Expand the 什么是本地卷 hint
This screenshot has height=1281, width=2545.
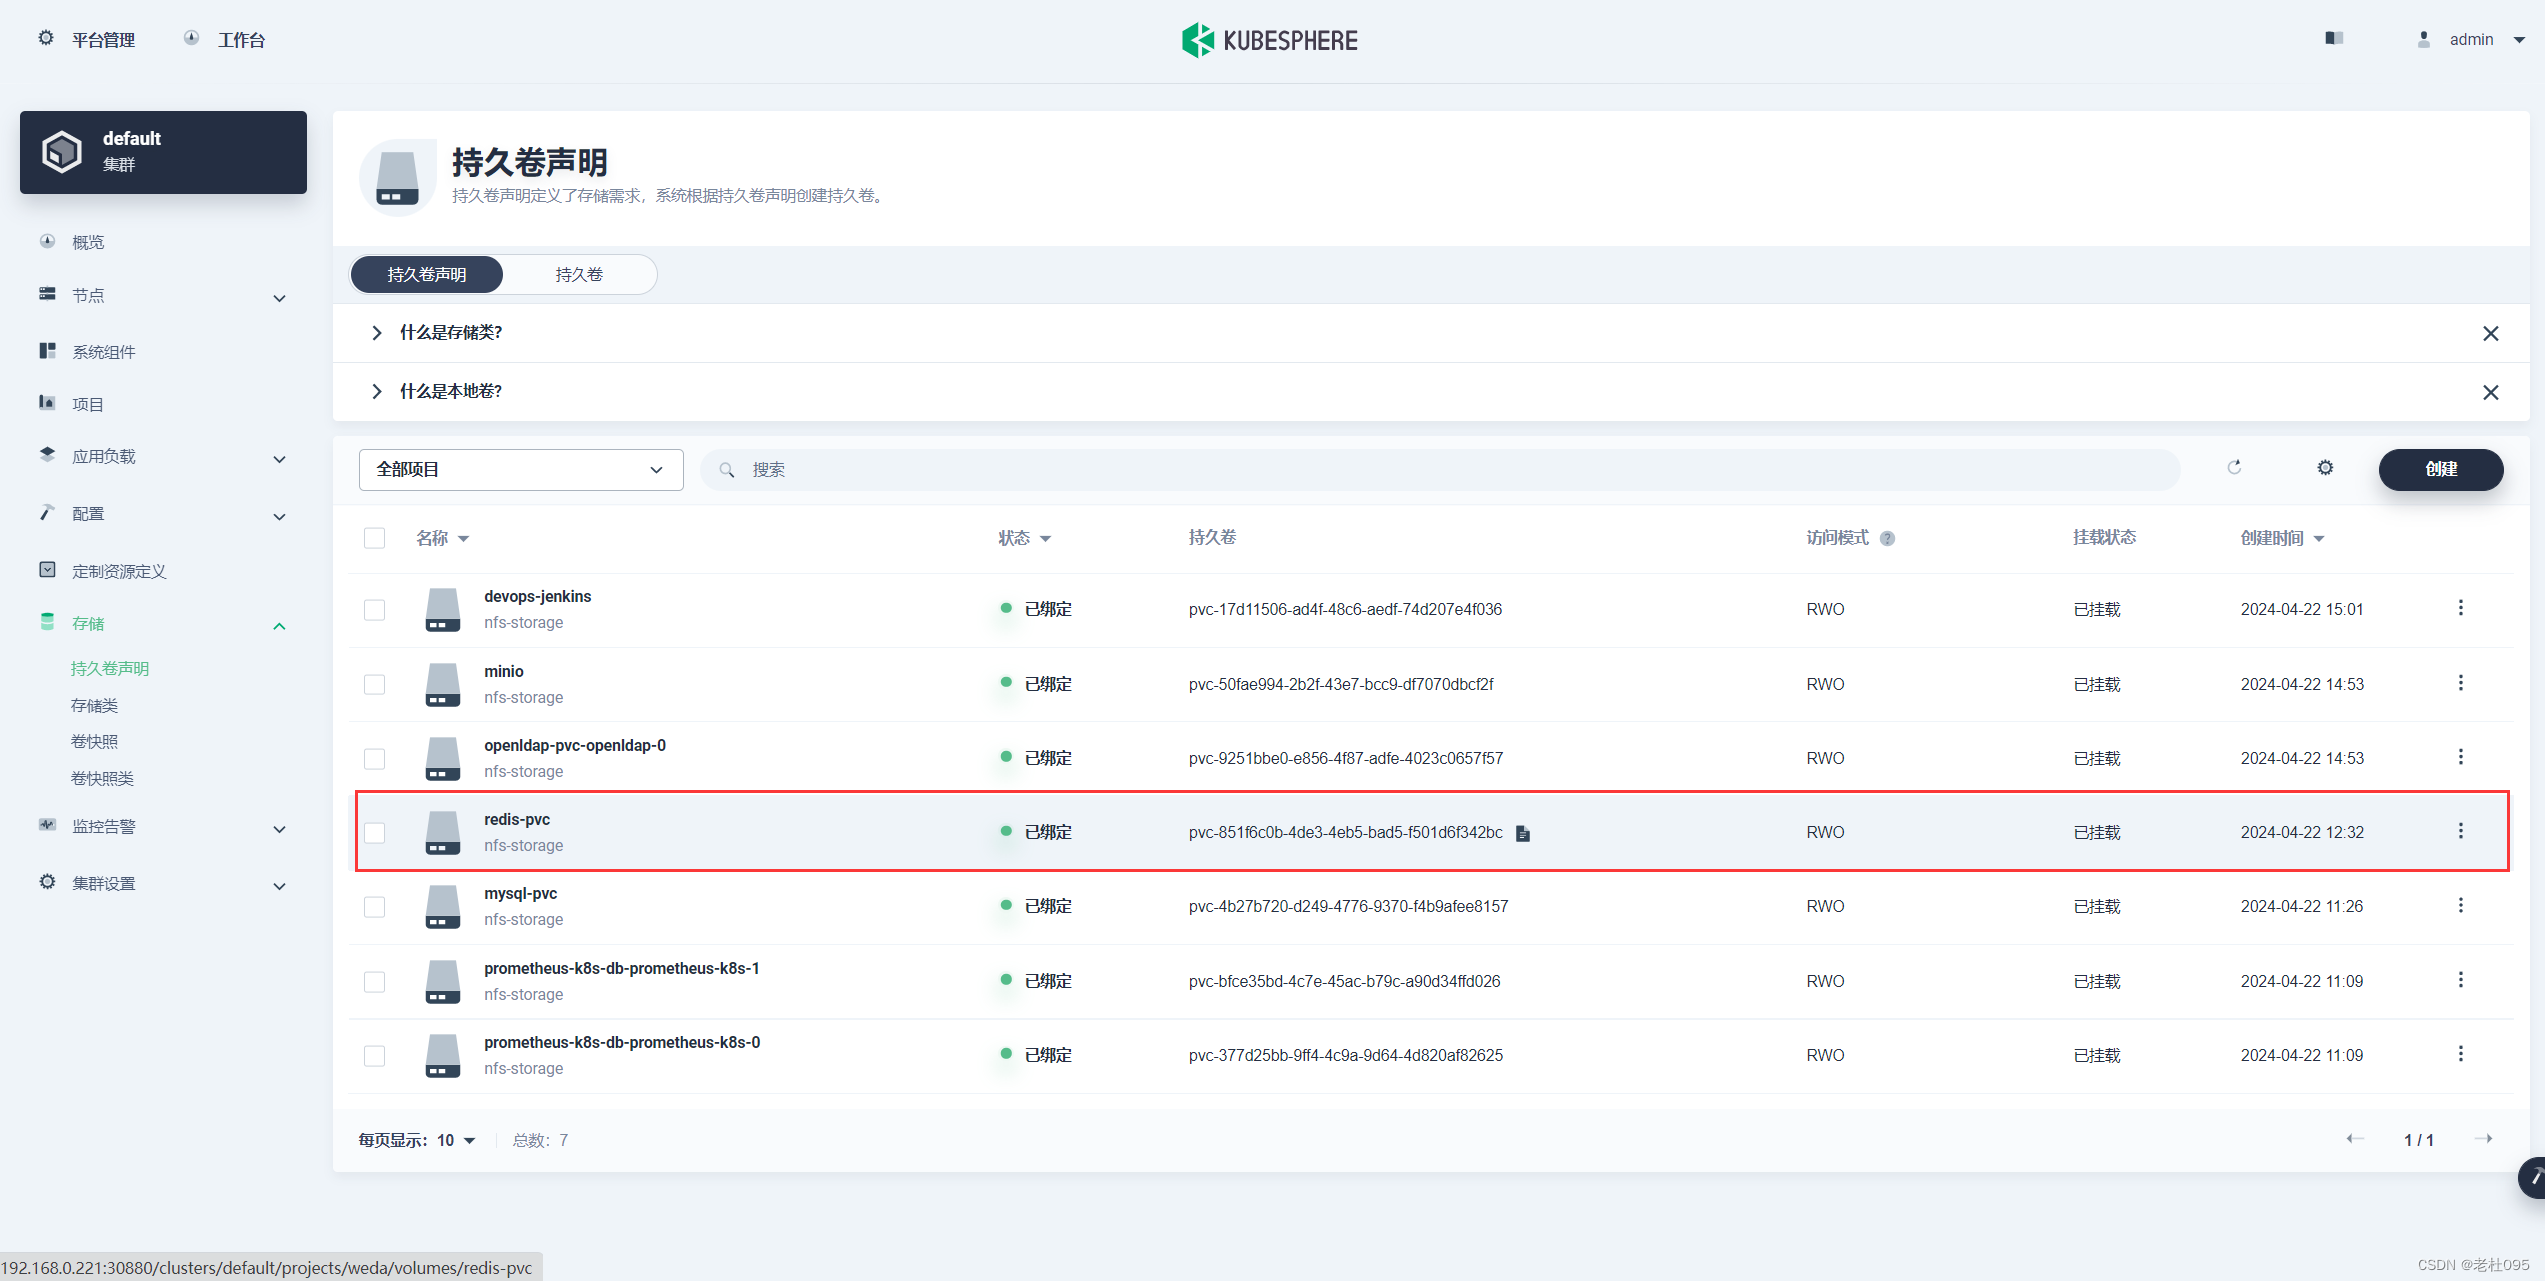click(376, 391)
